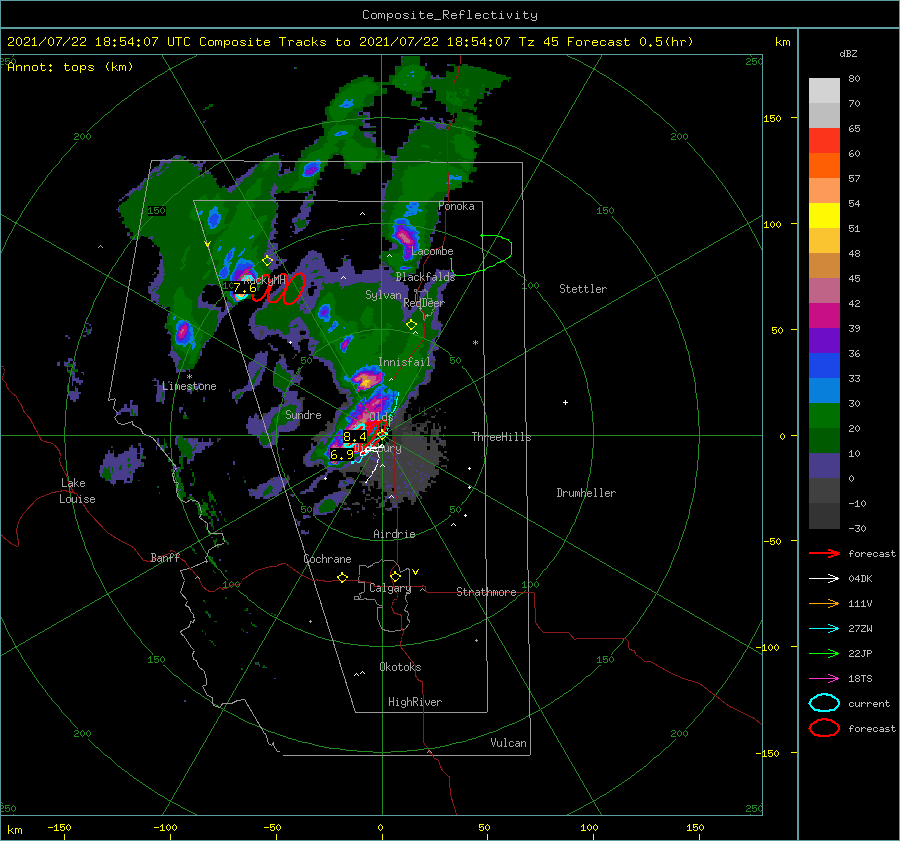This screenshot has height=841, width=900.
Task: Click the asterisk marker above Limestone
Action: (189, 377)
